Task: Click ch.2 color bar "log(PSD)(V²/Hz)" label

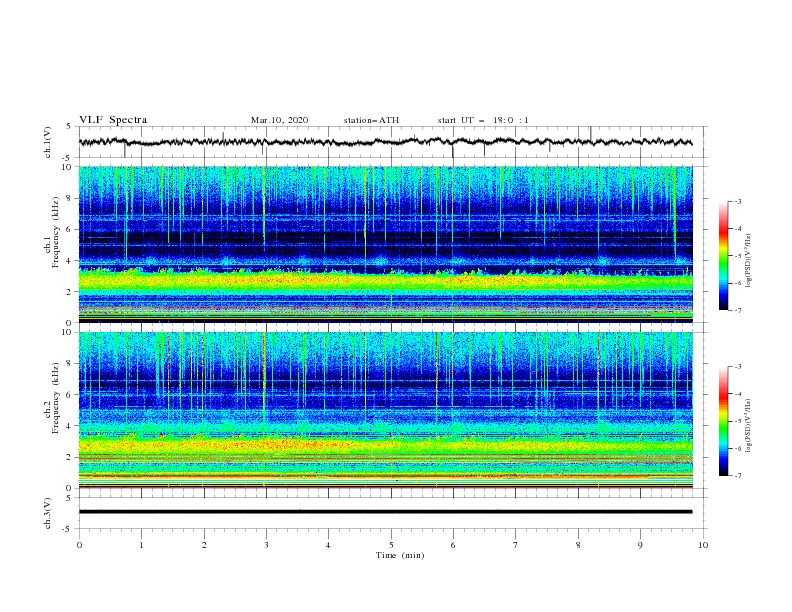Action: (750, 425)
